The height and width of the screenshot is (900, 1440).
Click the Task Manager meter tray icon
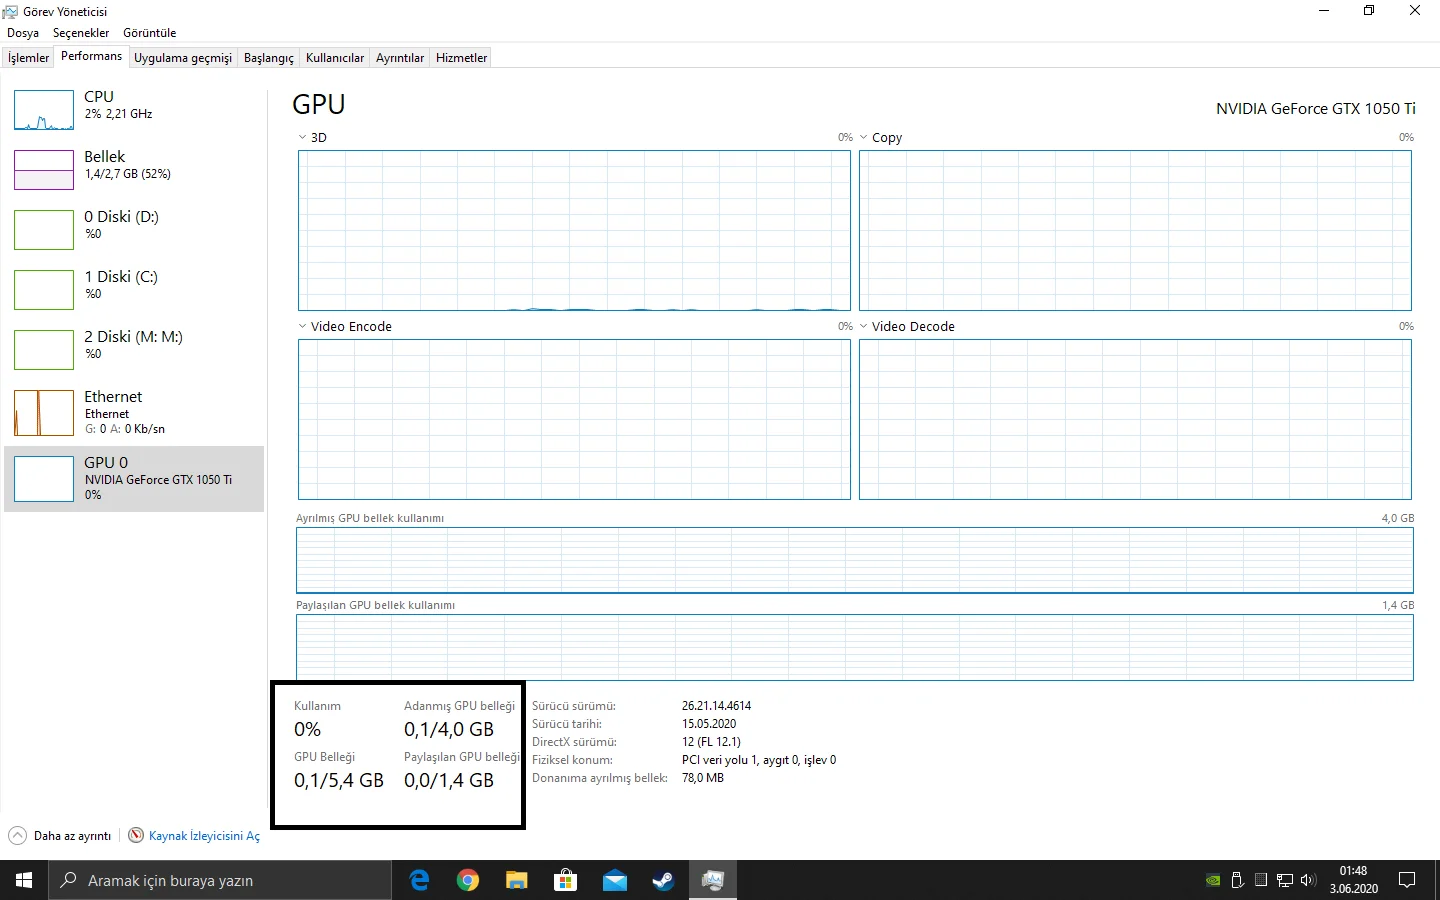click(1261, 881)
